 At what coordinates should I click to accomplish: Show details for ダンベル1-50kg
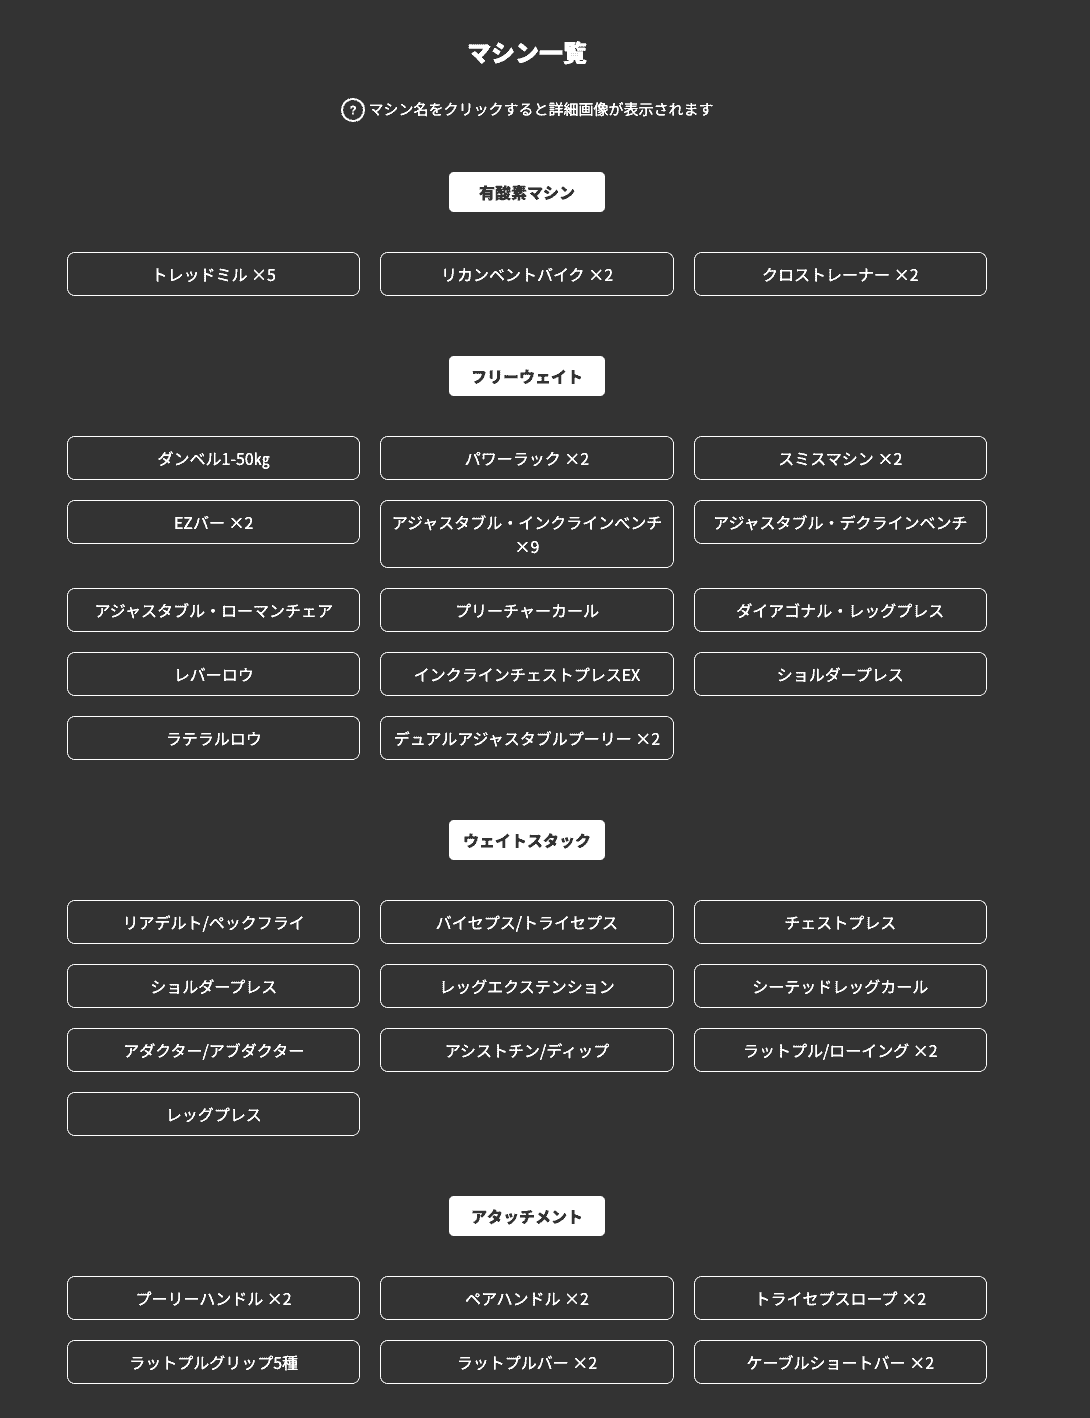tap(213, 458)
